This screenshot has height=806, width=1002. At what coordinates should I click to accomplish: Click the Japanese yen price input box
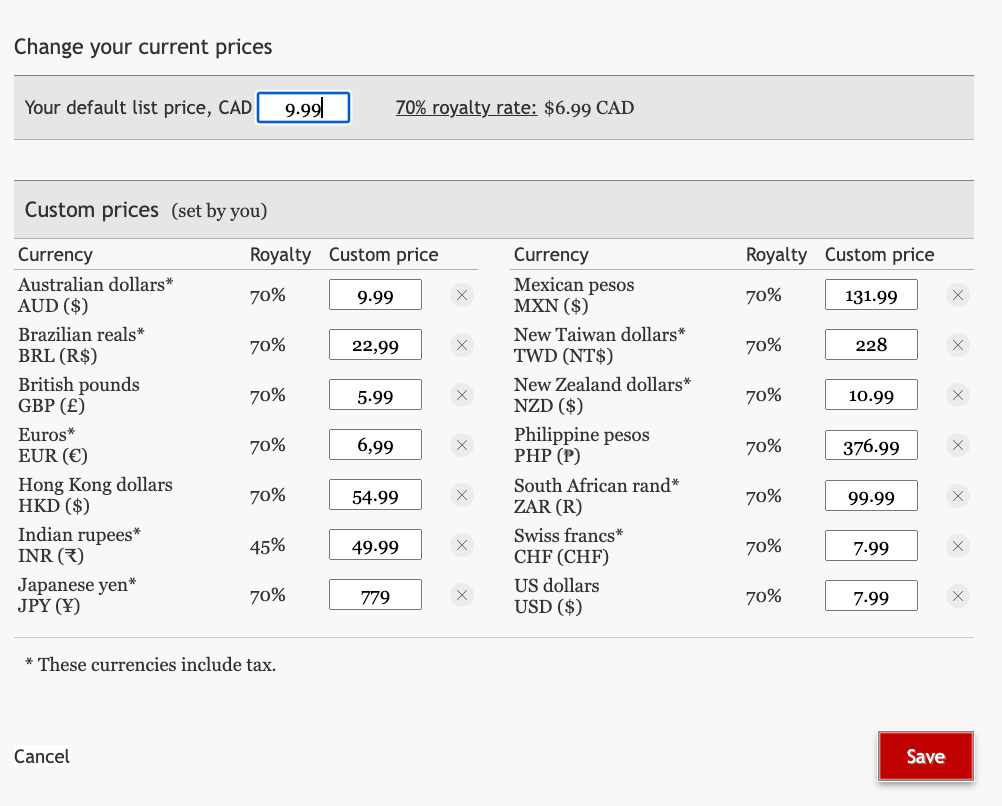pyautogui.click(x=375, y=596)
